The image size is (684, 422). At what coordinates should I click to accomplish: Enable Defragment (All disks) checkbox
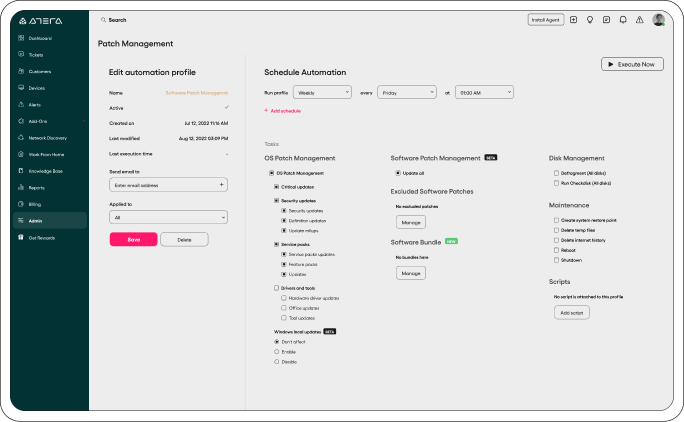pyautogui.click(x=554, y=173)
